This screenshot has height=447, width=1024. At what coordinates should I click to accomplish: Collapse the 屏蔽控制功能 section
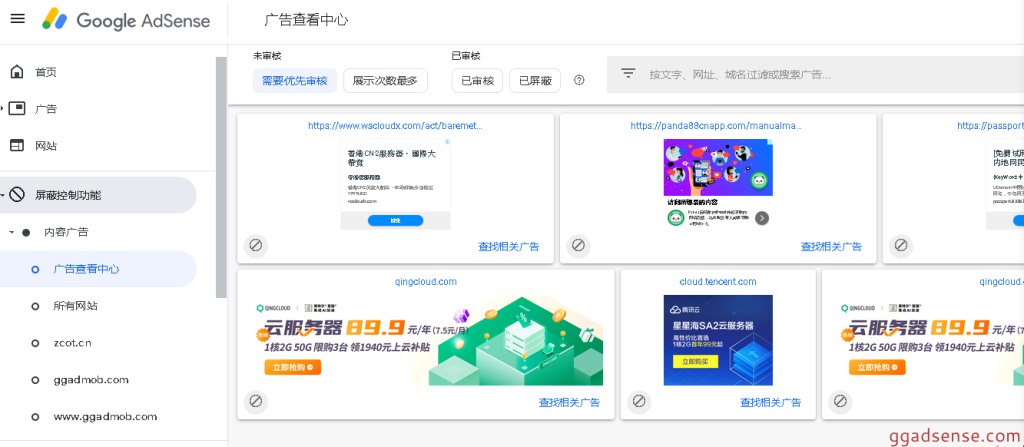[3, 195]
